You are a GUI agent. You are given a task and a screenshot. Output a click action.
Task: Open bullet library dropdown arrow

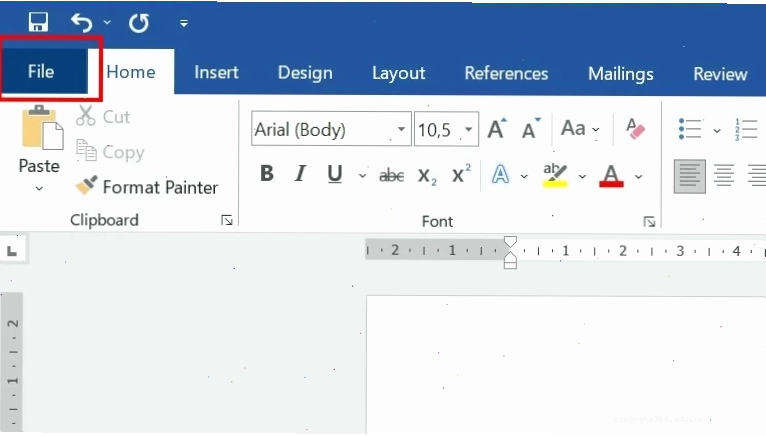point(717,131)
